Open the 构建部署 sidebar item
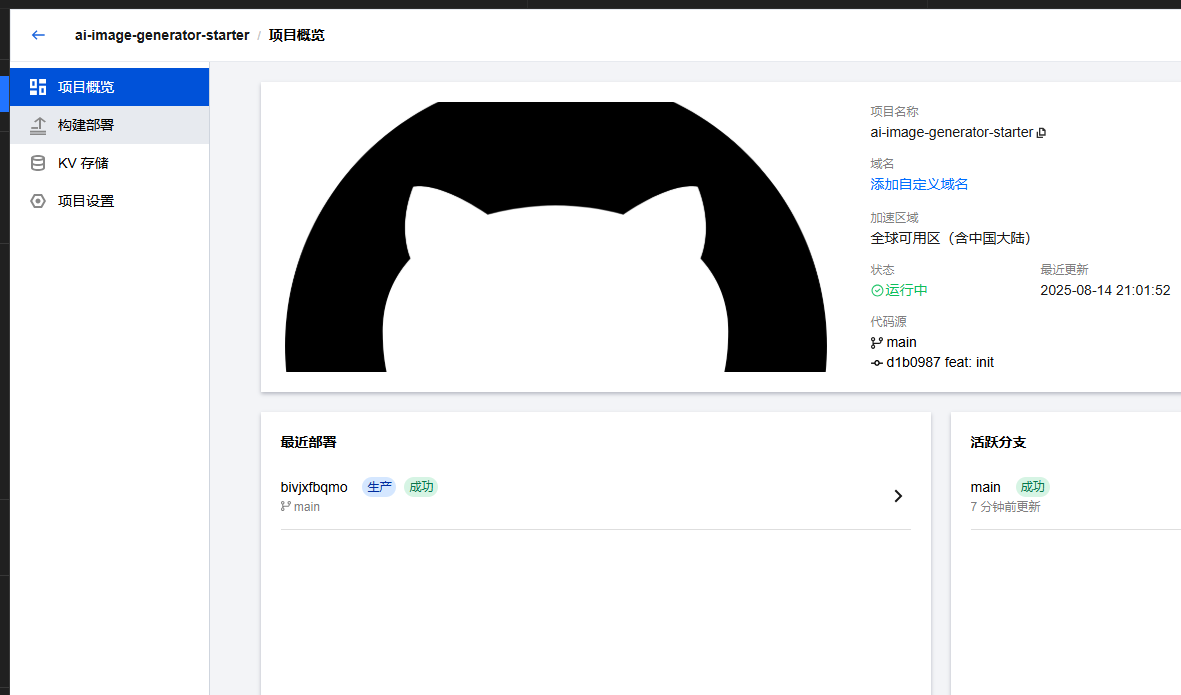The height and width of the screenshot is (695, 1181). 109,125
